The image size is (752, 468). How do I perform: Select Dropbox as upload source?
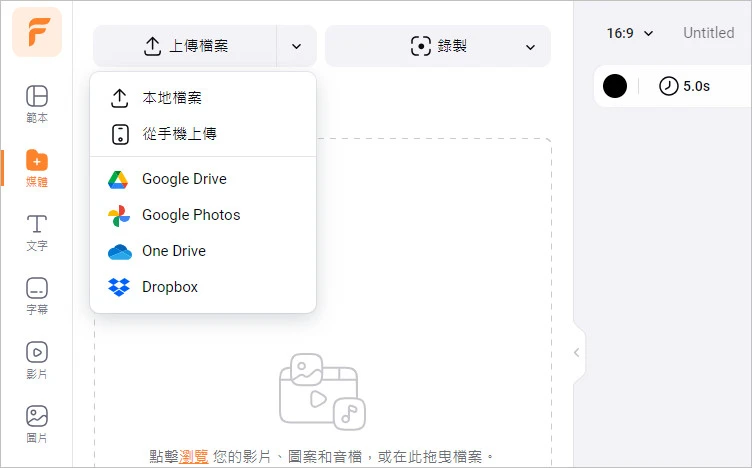click(203, 287)
